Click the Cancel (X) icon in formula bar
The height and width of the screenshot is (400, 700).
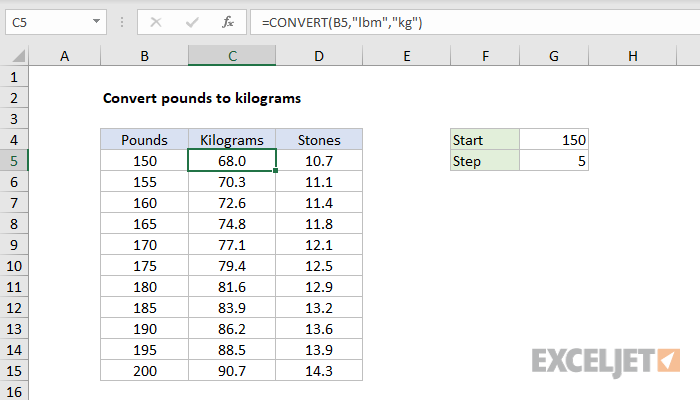click(x=155, y=21)
